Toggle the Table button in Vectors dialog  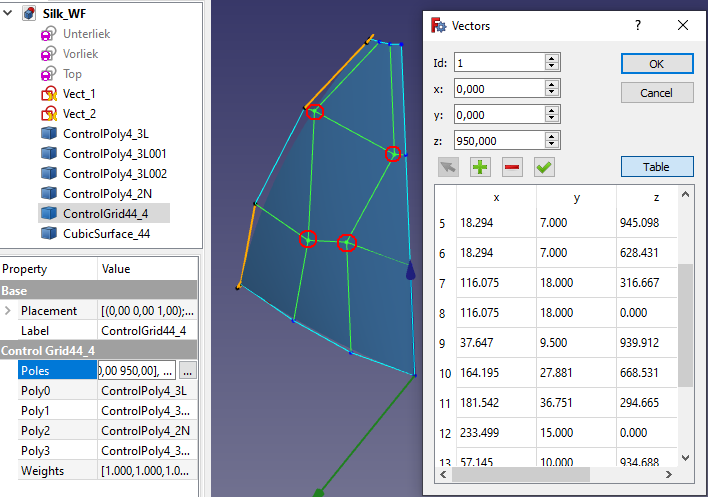tap(656, 166)
